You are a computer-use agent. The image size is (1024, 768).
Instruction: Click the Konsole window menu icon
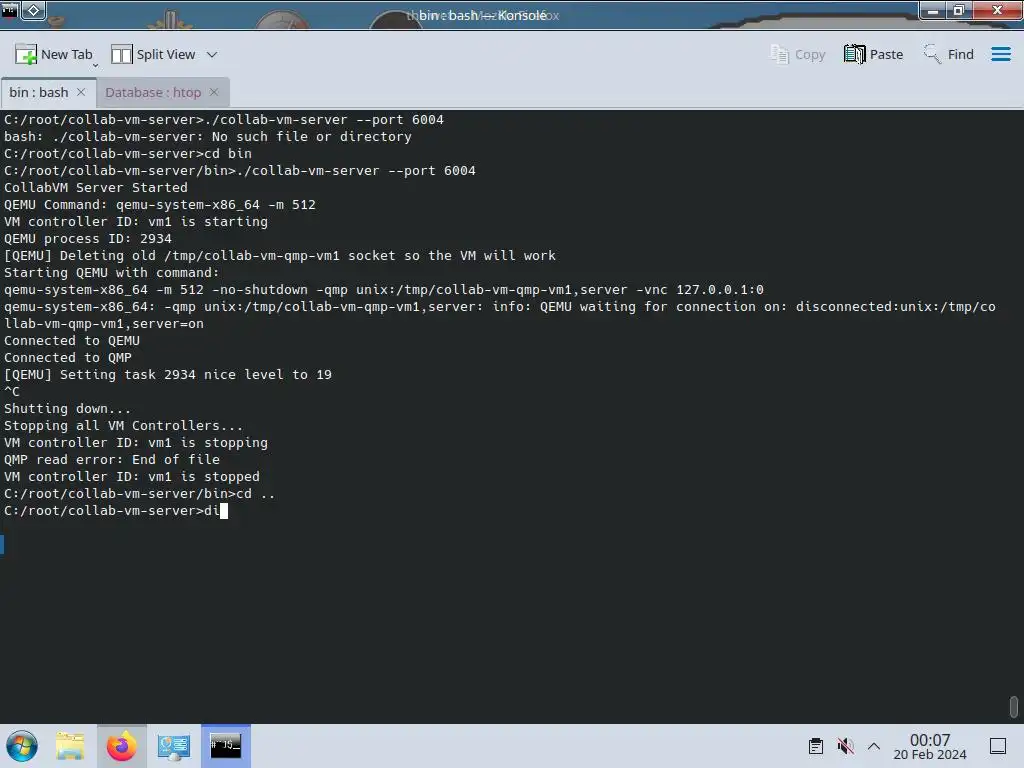click(x=9, y=10)
